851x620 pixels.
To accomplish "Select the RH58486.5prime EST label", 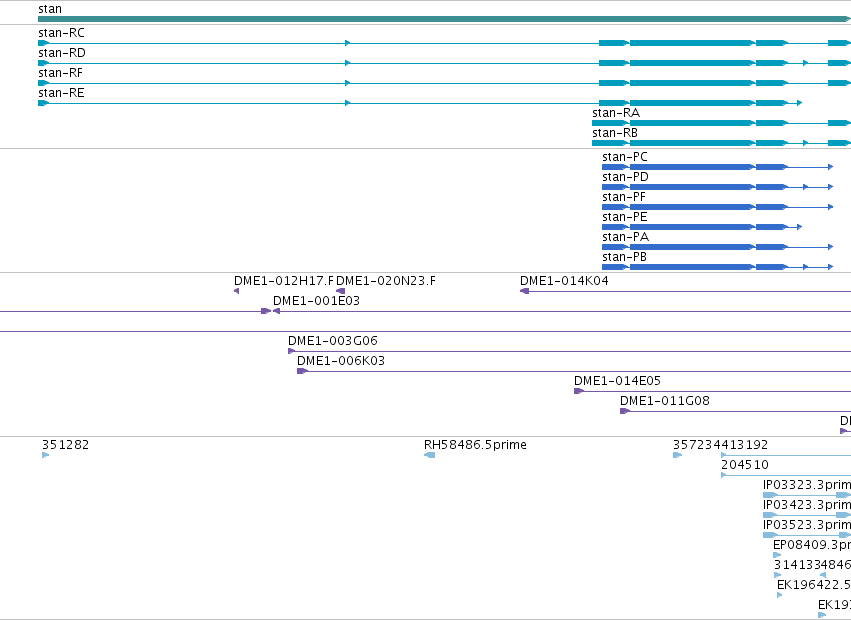I will (475, 445).
